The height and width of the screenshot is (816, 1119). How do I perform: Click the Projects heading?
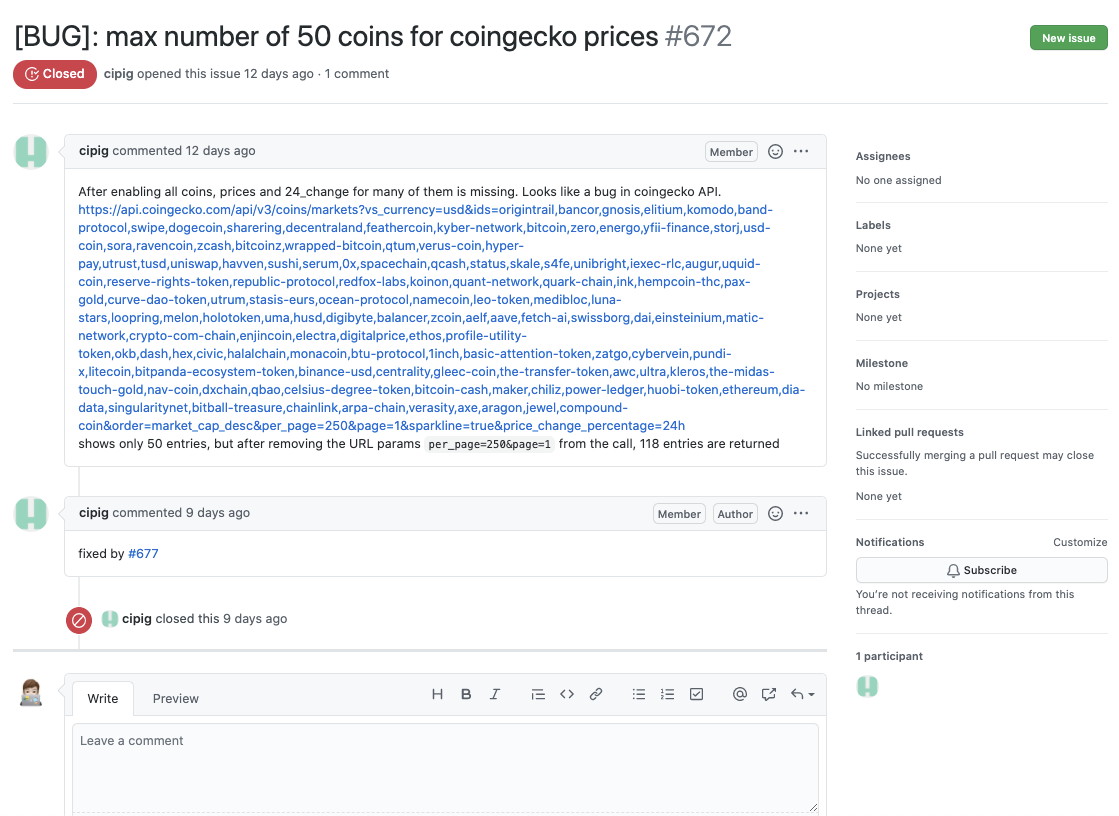pos(877,294)
